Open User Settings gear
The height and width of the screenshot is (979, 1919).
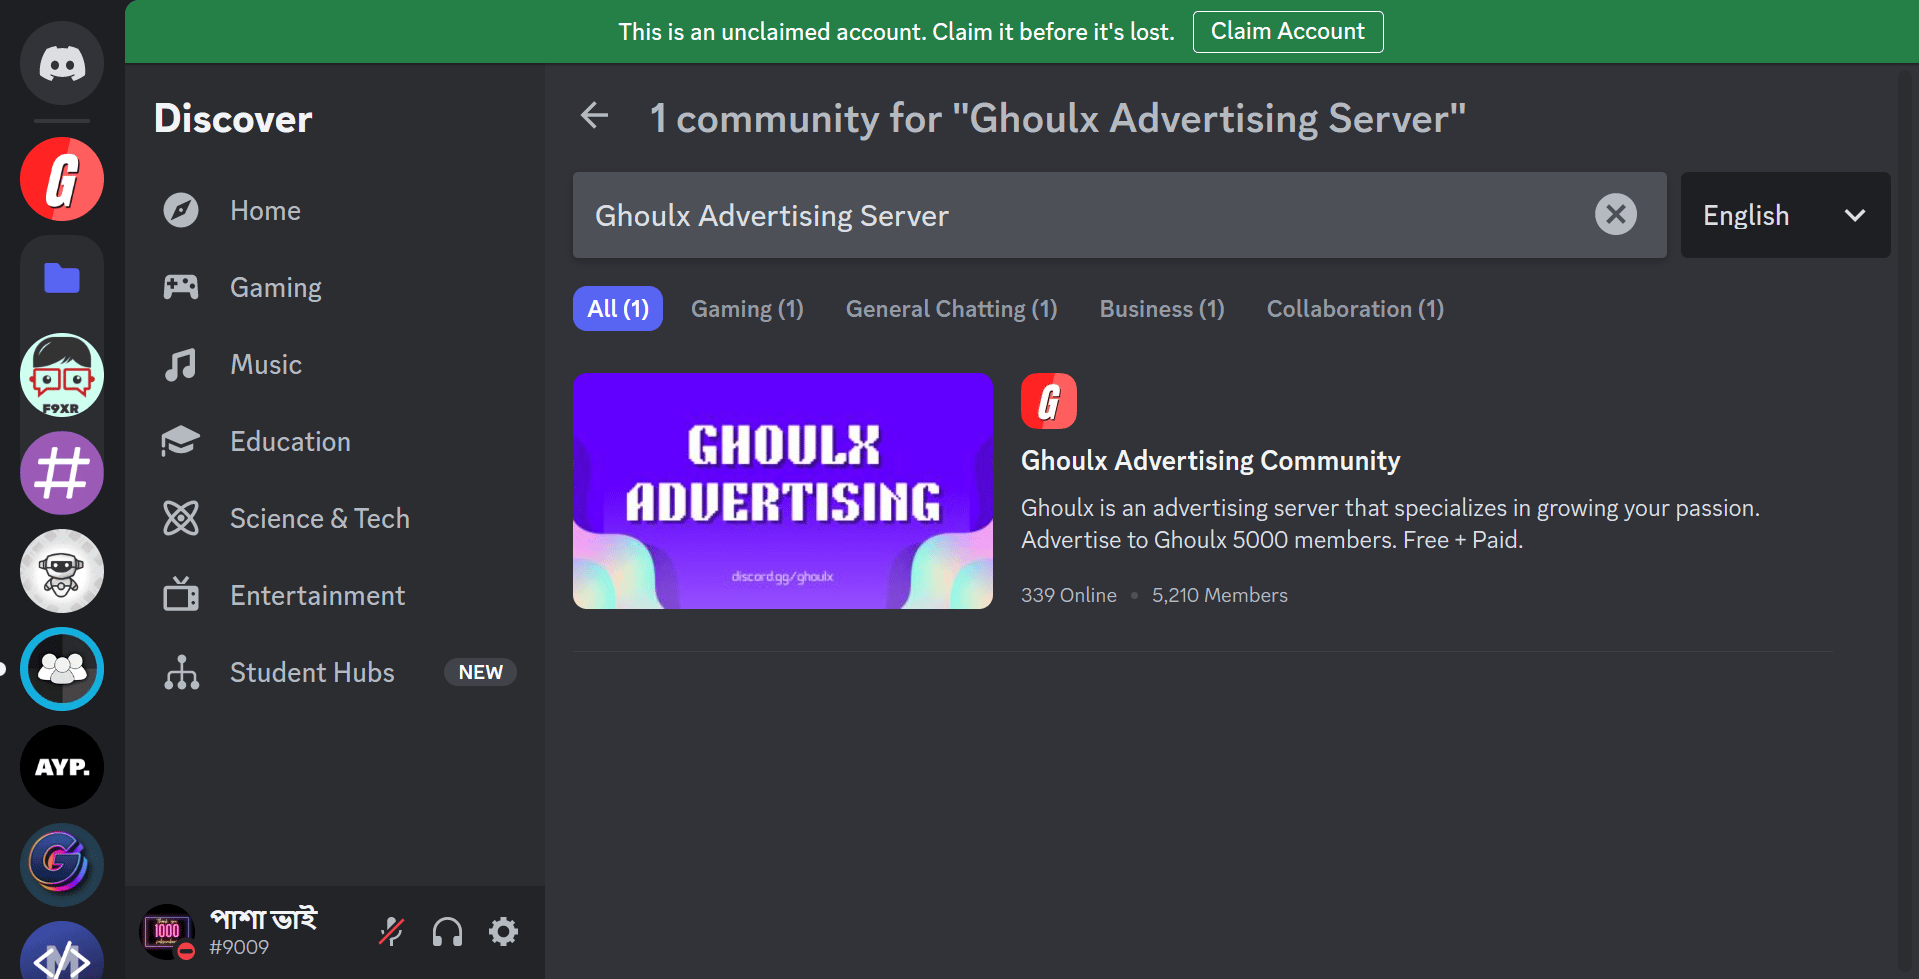coord(503,932)
